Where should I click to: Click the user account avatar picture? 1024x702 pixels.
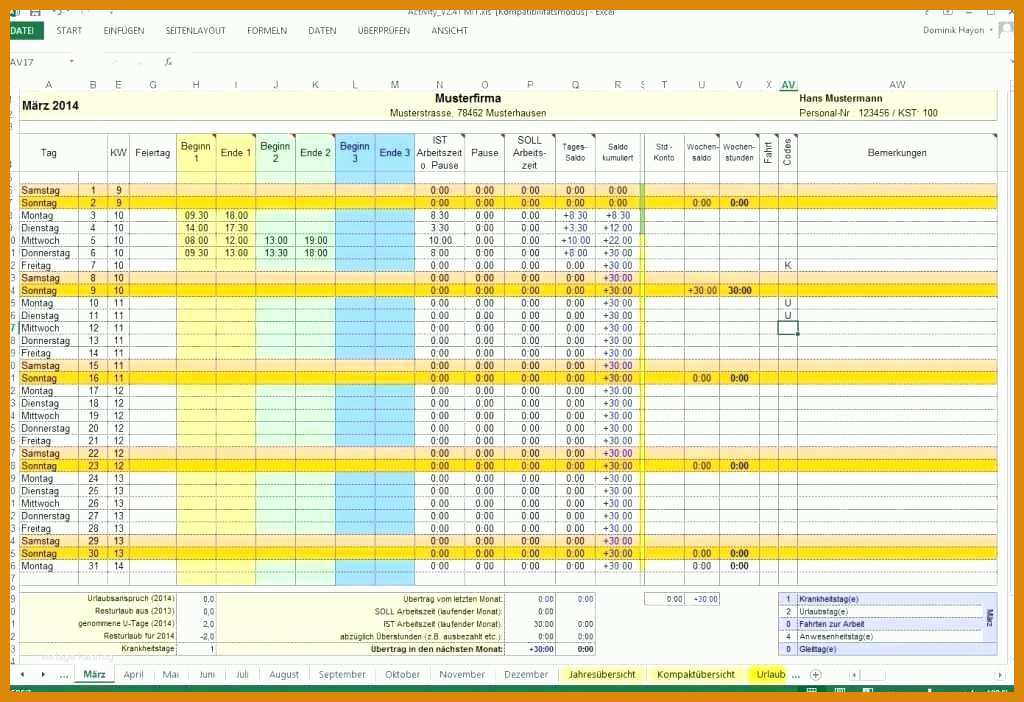click(x=1006, y=30)
